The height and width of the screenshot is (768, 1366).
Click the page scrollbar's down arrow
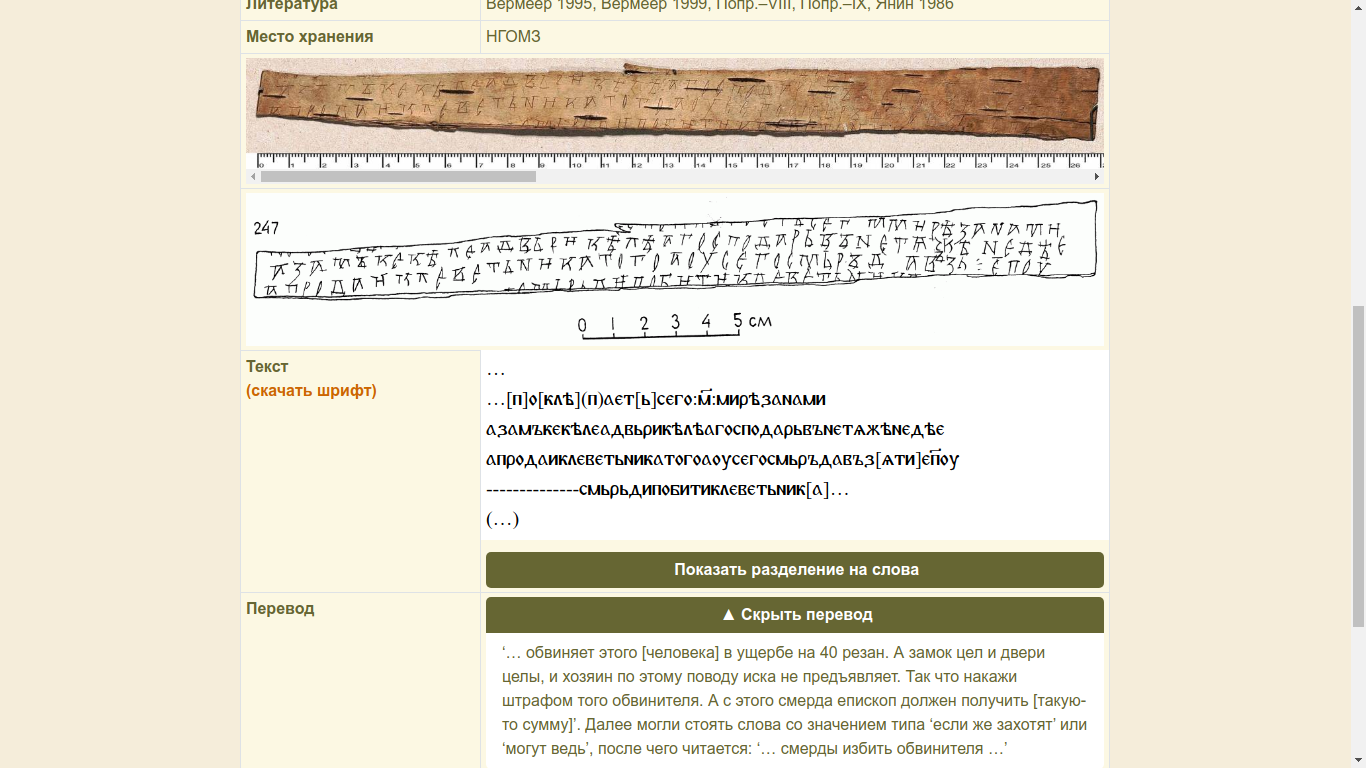[x=1357, y=759]
